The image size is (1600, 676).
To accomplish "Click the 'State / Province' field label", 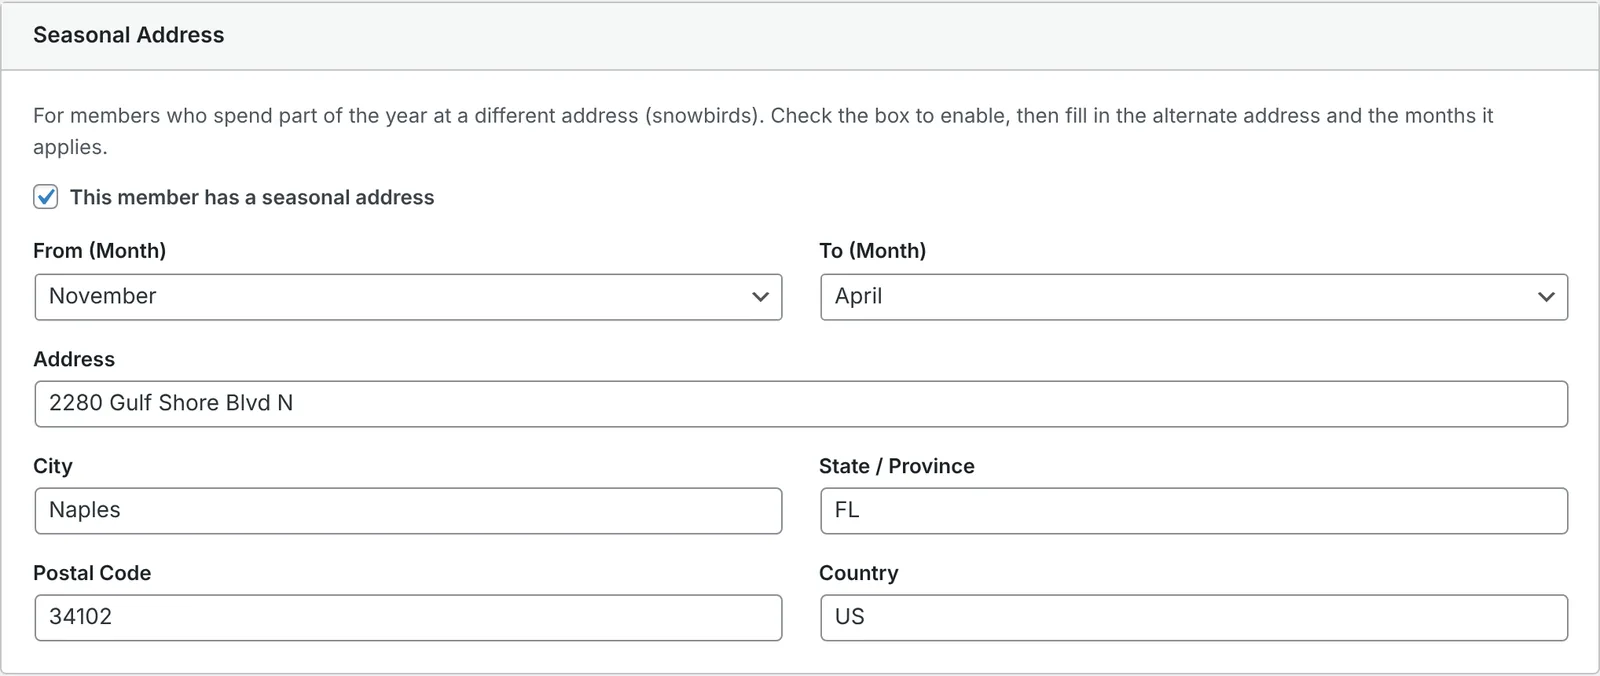I will (897, 466).
